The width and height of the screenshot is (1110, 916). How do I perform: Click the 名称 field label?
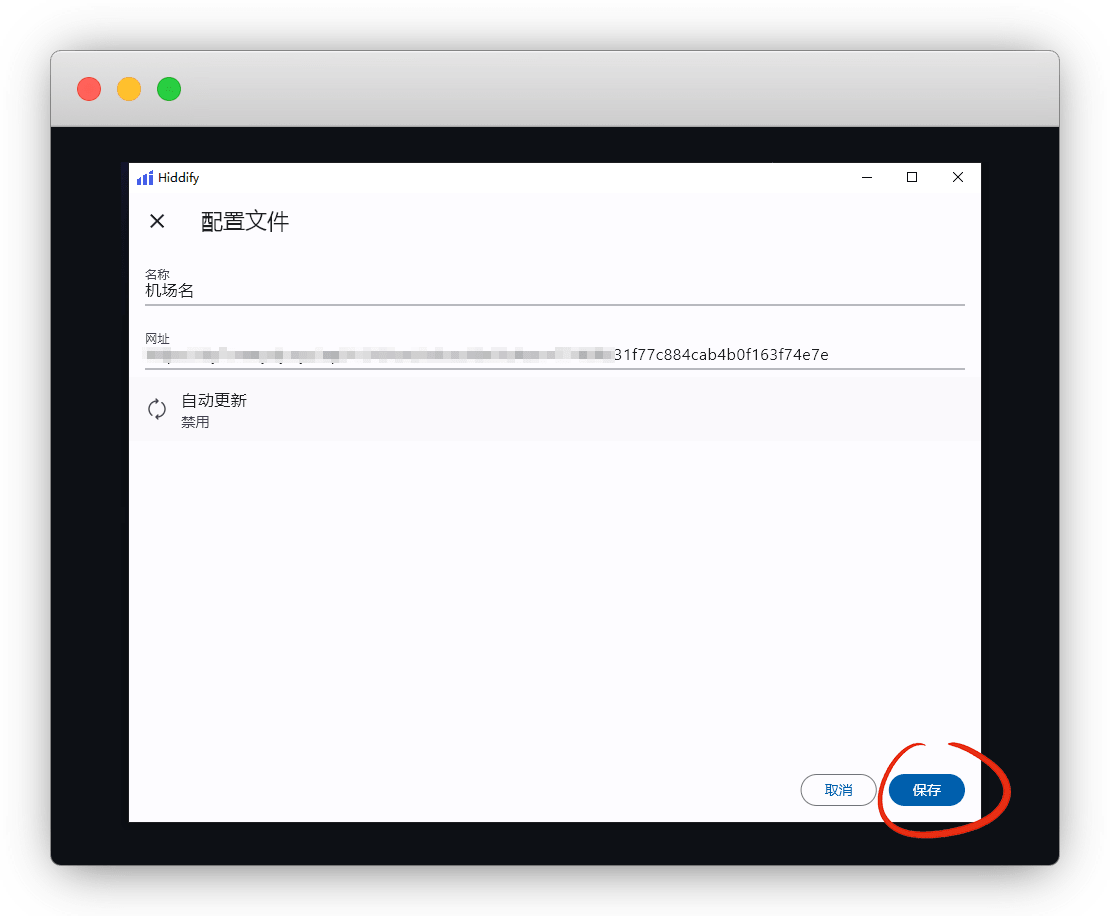pyautogui.click(x=157, y=274)
